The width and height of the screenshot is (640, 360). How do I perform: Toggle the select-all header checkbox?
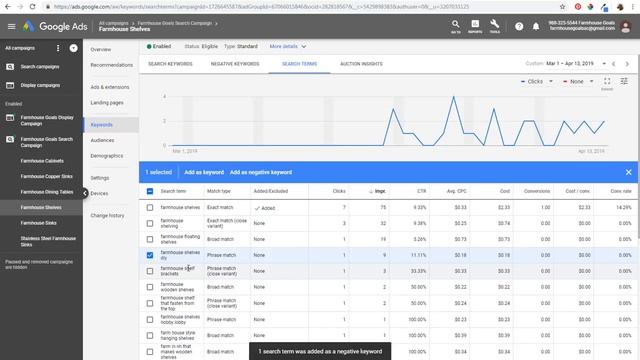click(x=150, y=191)
